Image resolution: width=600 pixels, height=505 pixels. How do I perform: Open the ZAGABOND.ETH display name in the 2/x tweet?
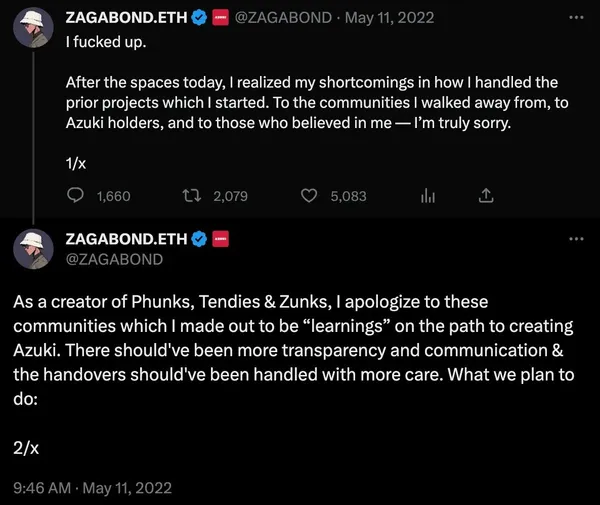127,239
